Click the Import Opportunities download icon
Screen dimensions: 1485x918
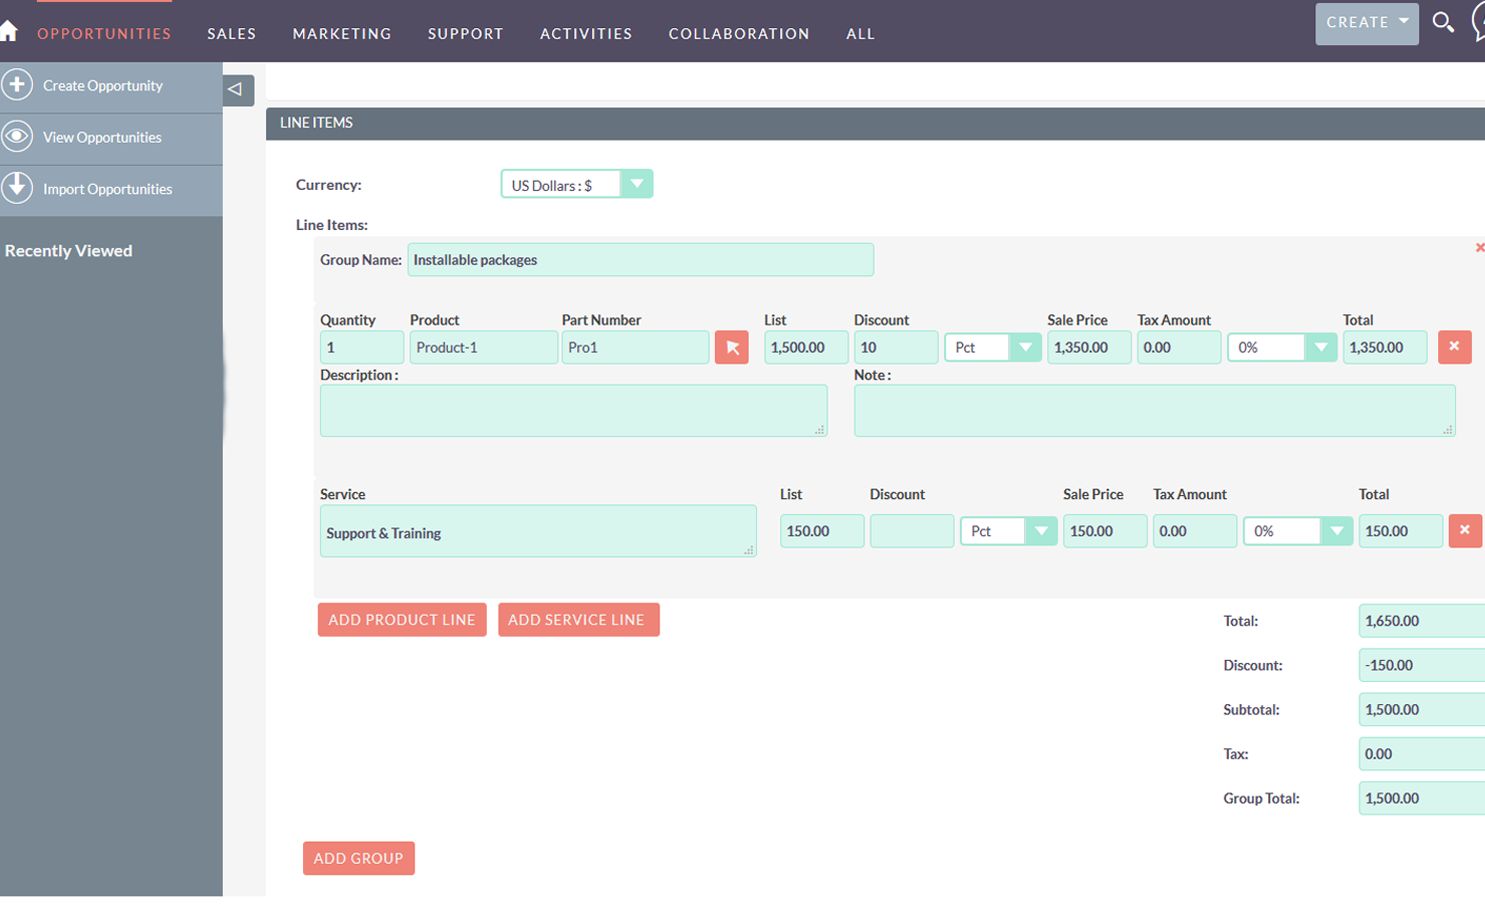17,188
